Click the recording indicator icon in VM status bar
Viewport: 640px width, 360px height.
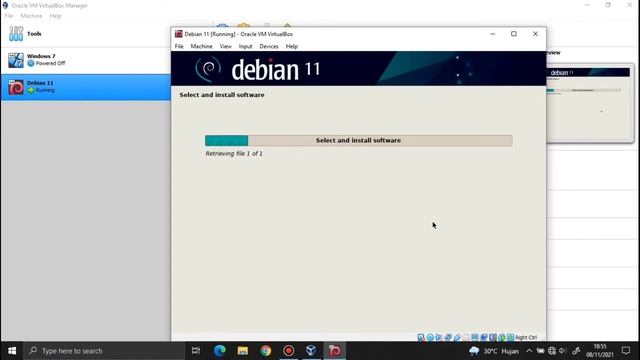(x=484, y=338)
